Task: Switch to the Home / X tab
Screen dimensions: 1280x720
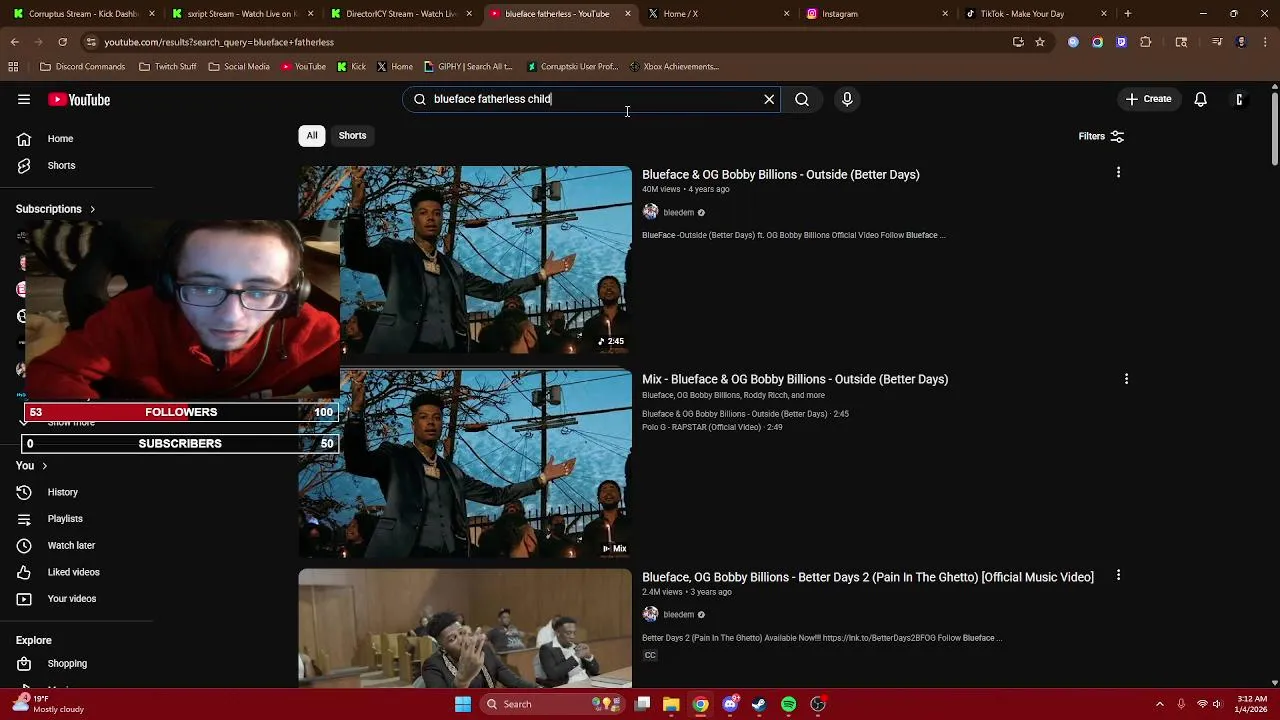Action: 718,14
